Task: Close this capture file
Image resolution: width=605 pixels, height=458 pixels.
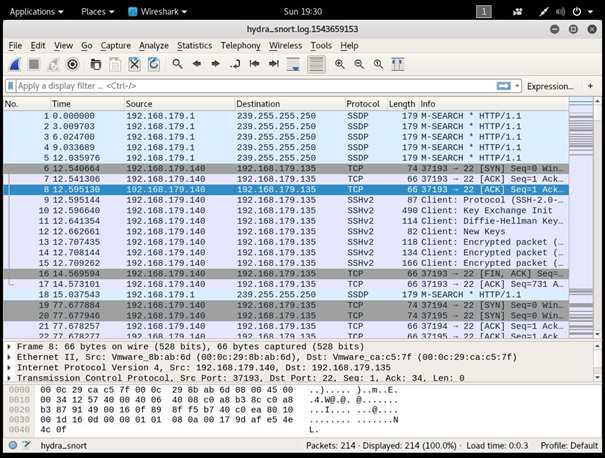Action: pos(134,64)
